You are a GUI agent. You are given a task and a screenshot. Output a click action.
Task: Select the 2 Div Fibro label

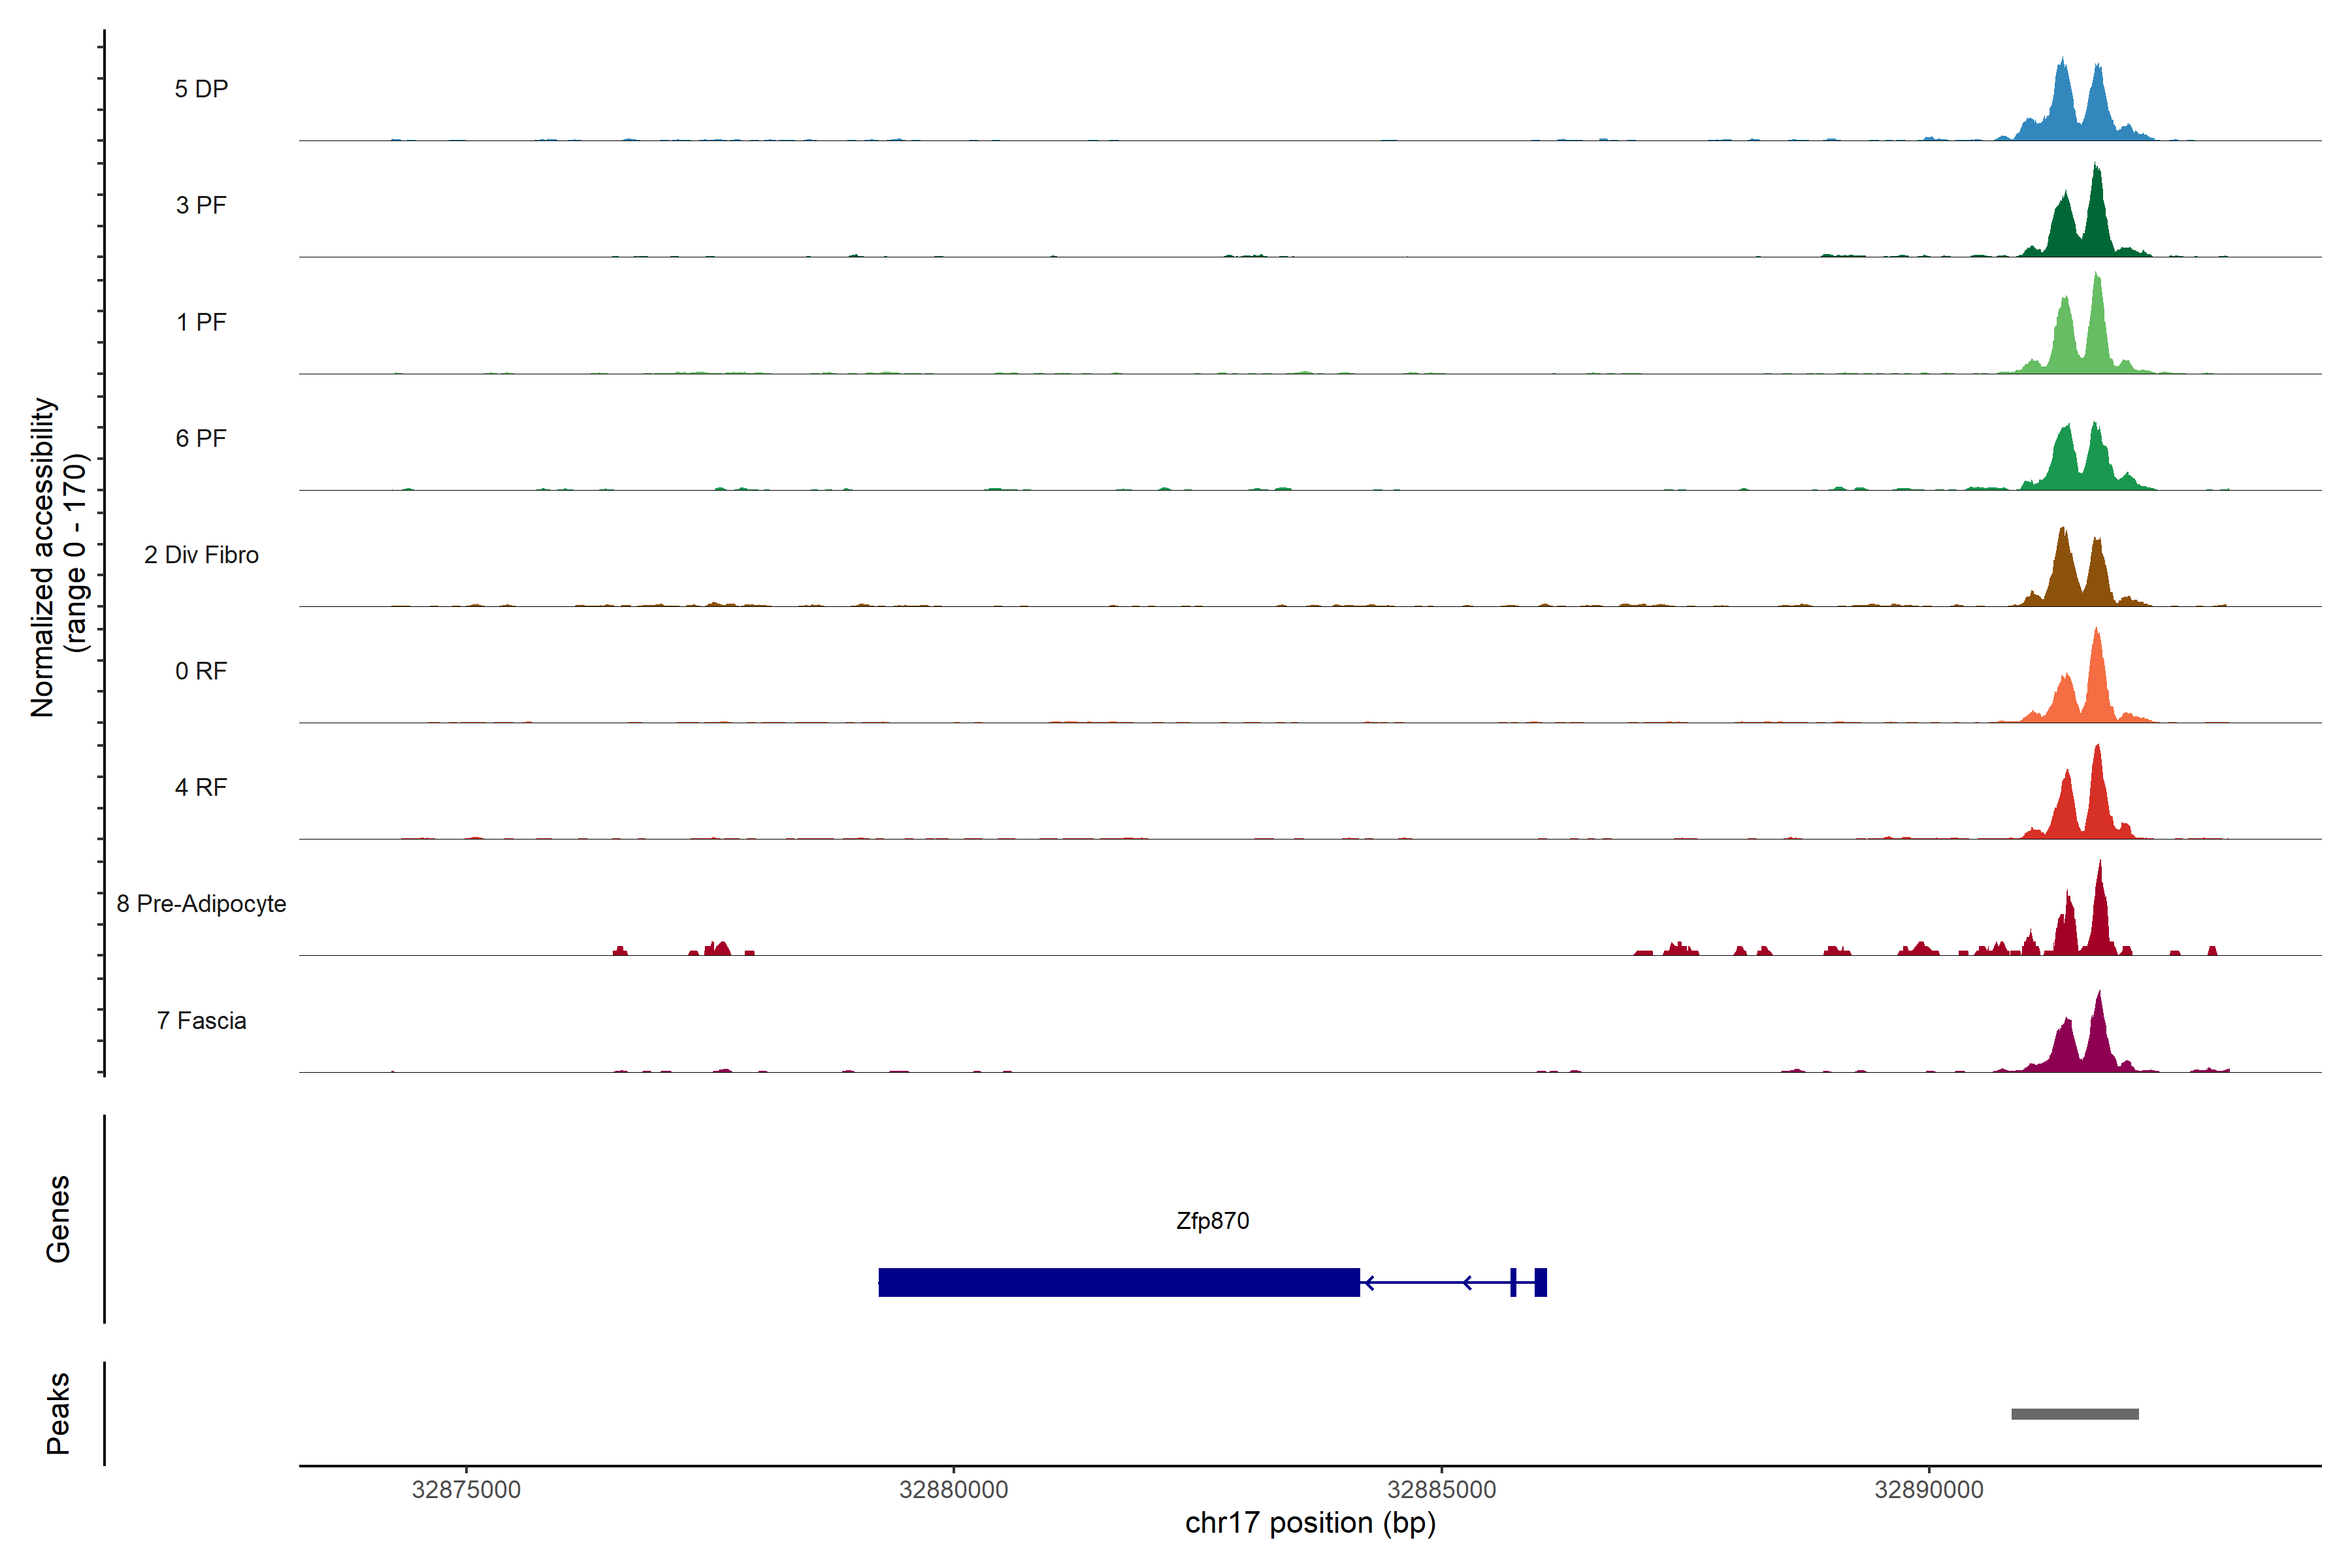(x=201, y=555)
